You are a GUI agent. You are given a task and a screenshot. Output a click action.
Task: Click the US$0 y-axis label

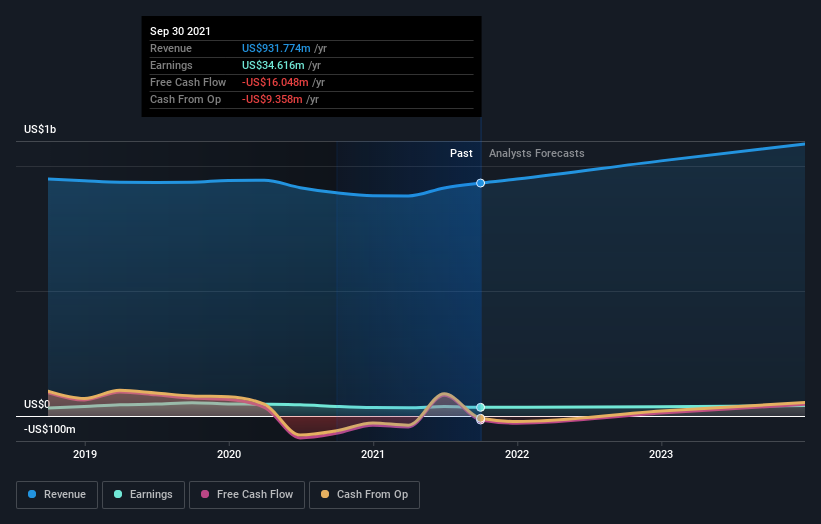coord(37,404)
